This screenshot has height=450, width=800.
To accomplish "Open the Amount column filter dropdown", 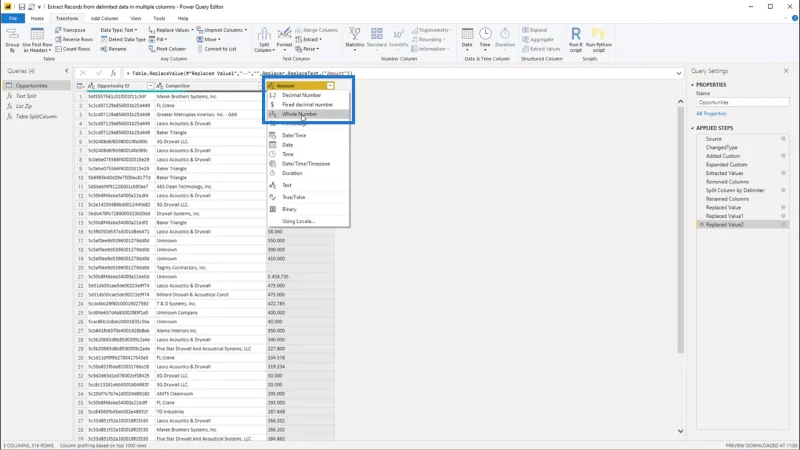I will click(330, 86).
